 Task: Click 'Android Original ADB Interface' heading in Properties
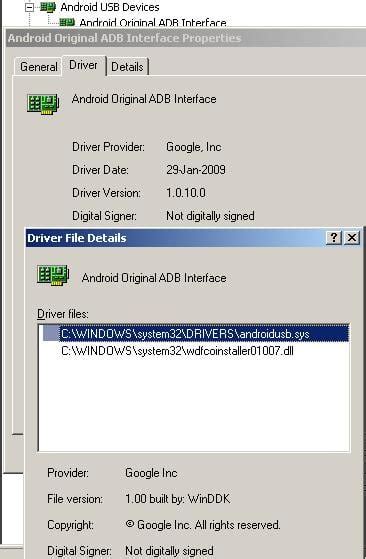[x=144, y=99]
